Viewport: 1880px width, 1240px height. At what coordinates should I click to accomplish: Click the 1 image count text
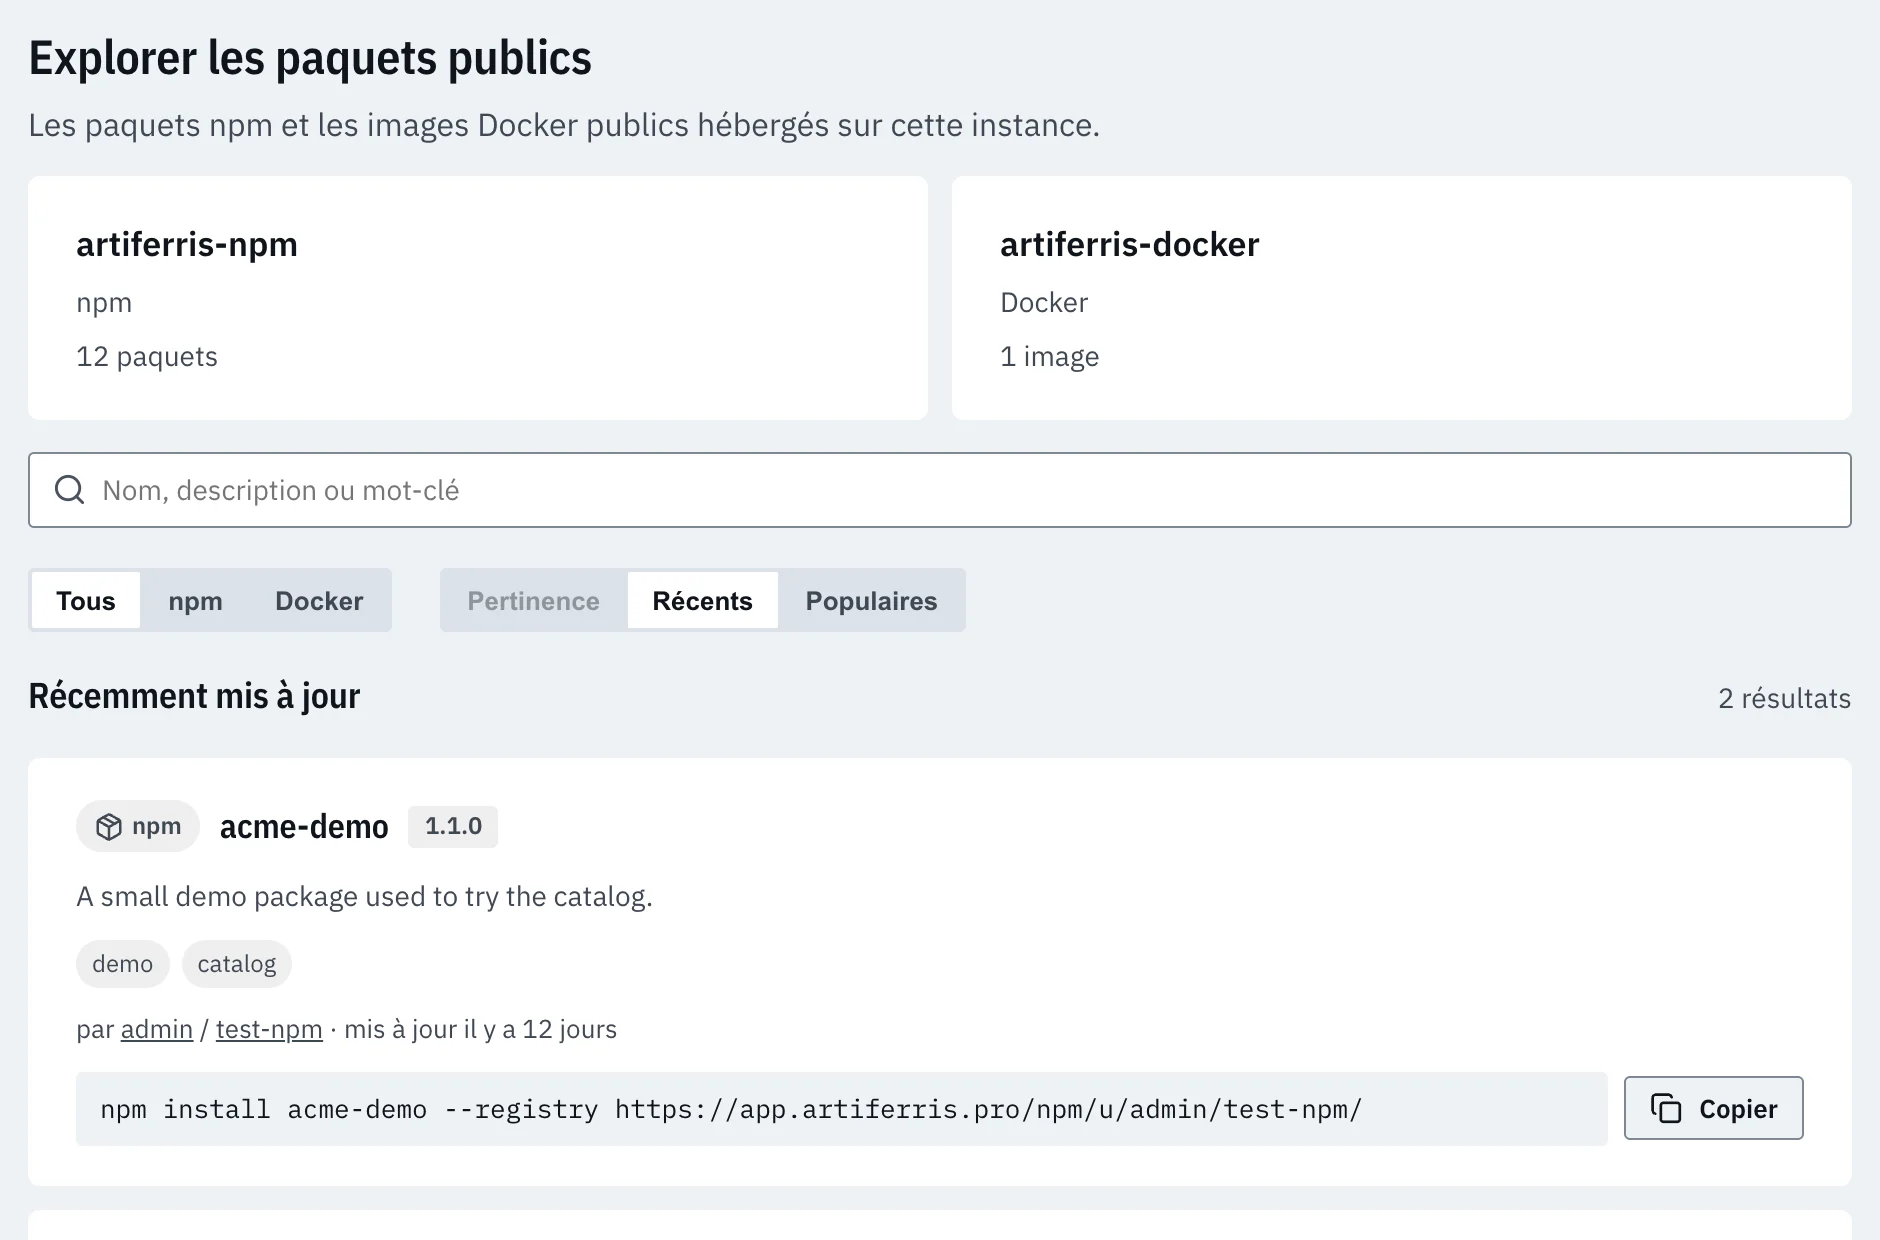coord(1049,356)
